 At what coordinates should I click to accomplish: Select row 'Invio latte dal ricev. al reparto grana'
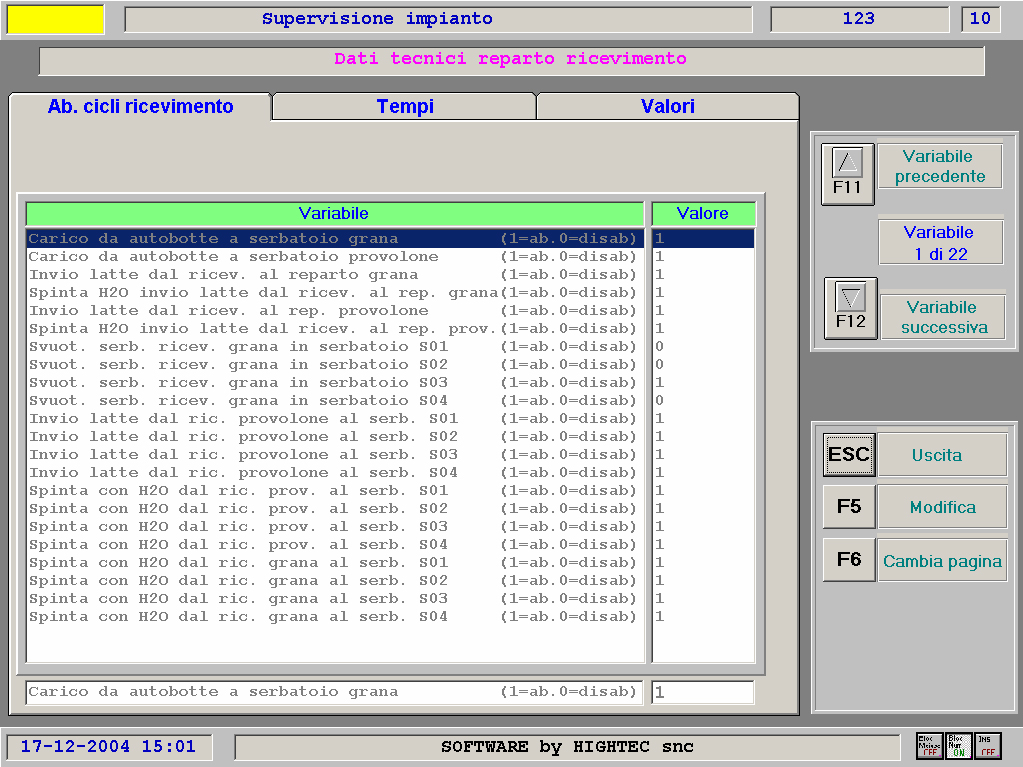coord(335,275)
